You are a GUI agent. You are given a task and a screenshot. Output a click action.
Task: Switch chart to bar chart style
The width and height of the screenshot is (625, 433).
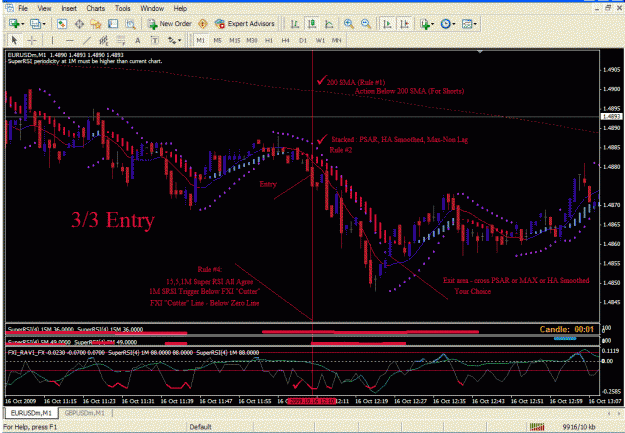(x=295, y=24)
